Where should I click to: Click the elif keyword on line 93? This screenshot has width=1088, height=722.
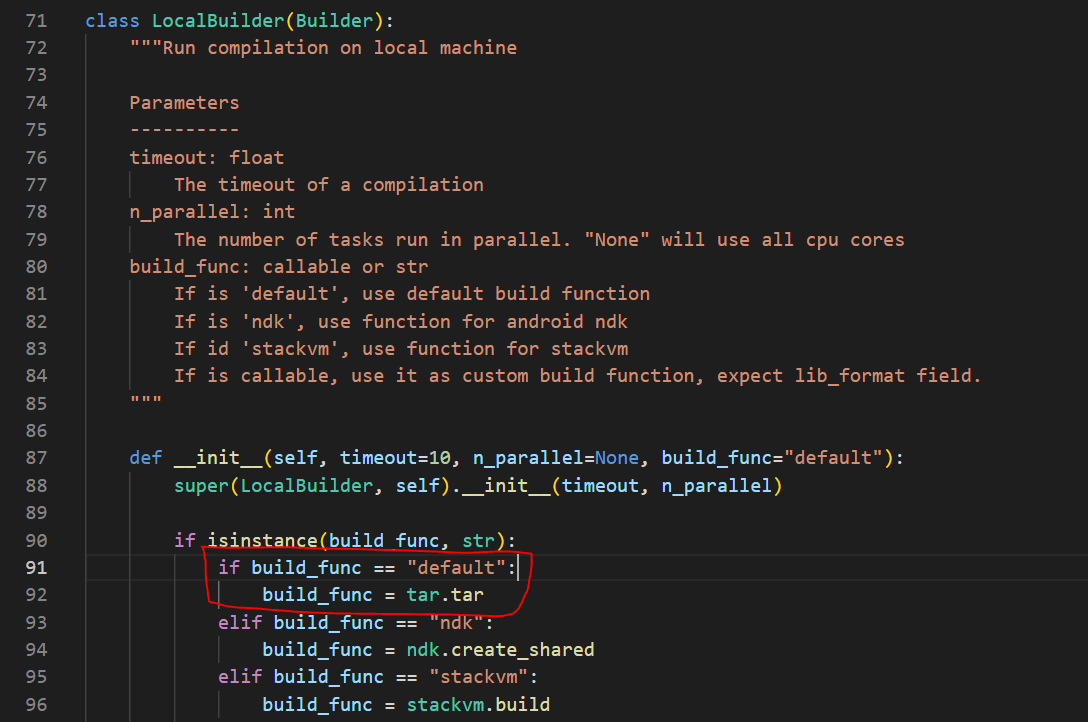click(x=240, y=622)
